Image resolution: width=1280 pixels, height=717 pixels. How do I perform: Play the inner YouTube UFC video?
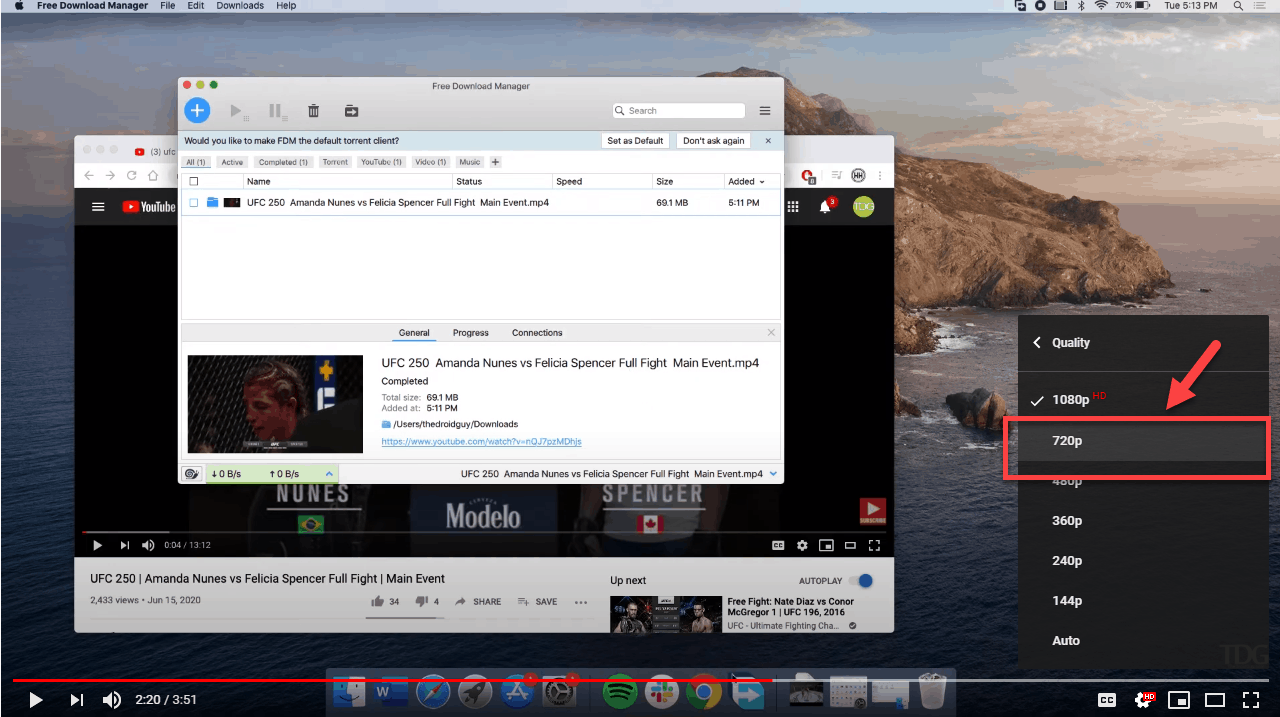tap(97, 545)
